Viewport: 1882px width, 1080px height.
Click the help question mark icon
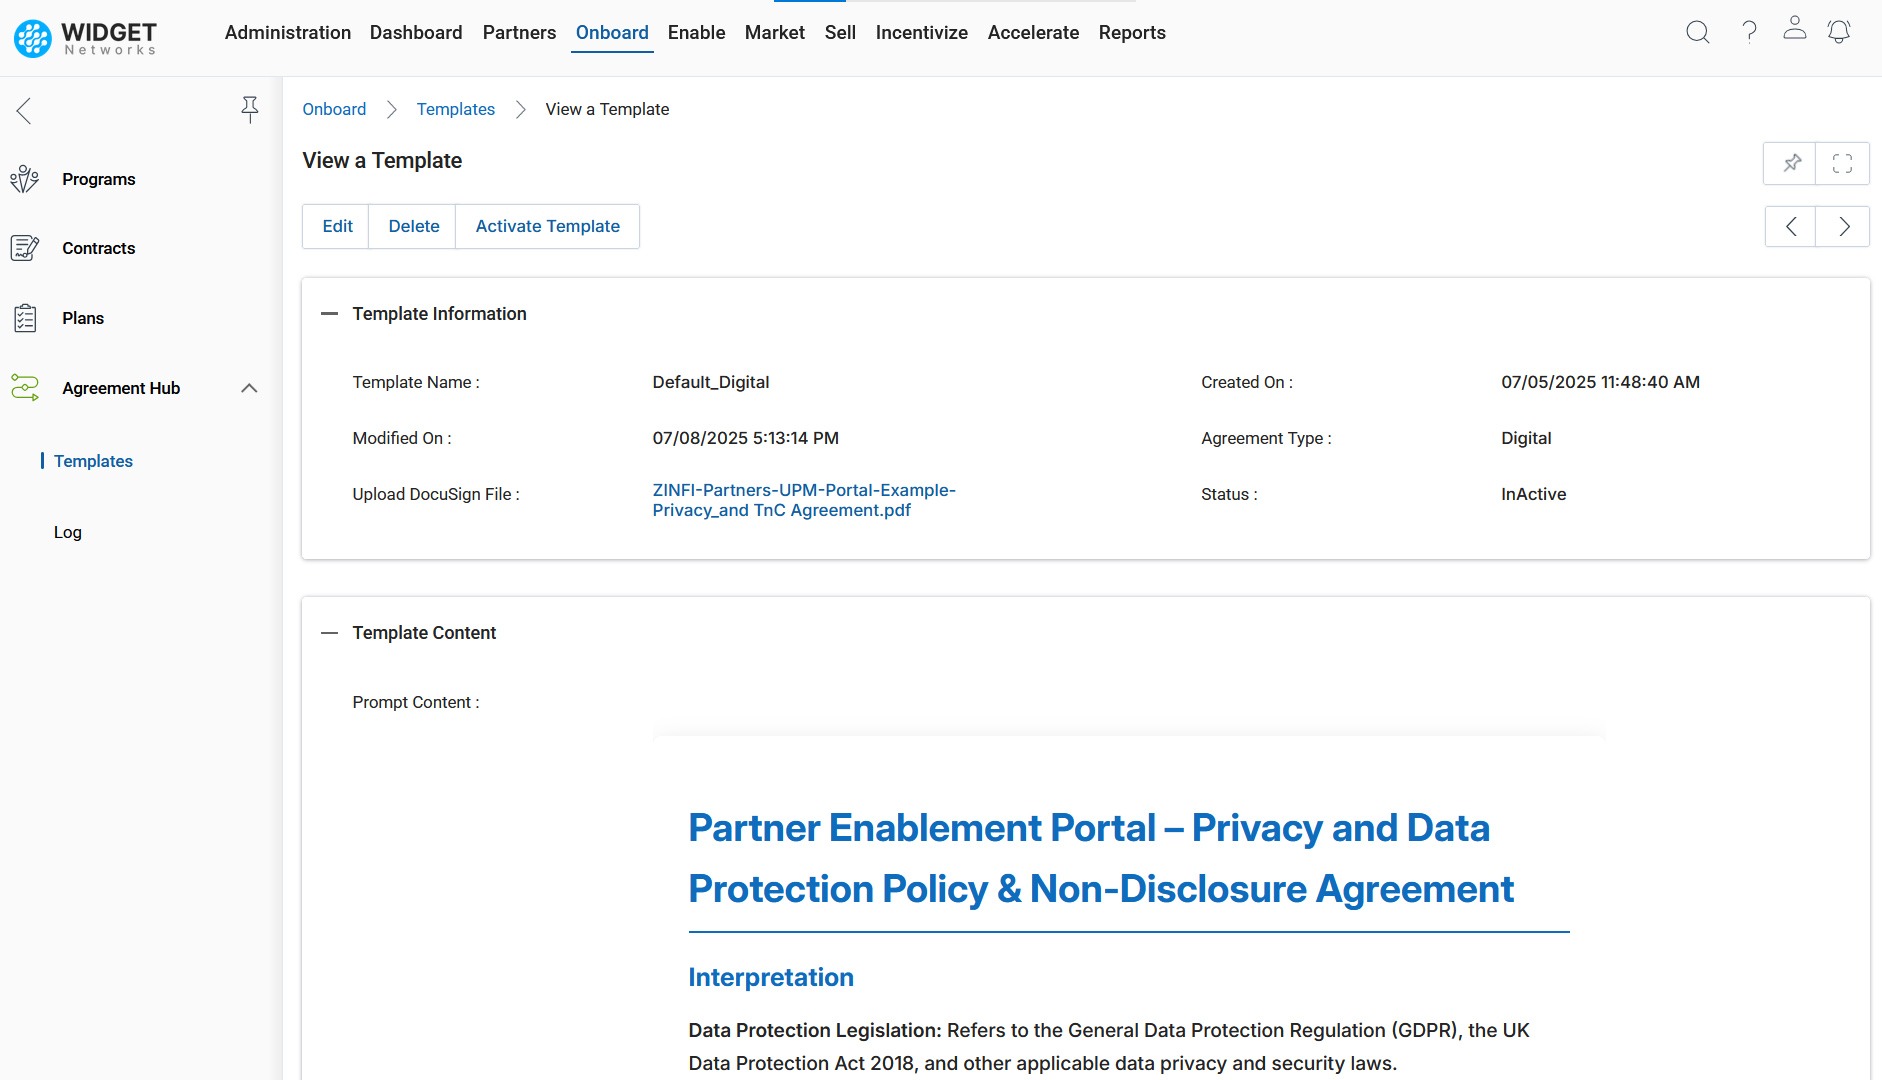click(1749, 32)
